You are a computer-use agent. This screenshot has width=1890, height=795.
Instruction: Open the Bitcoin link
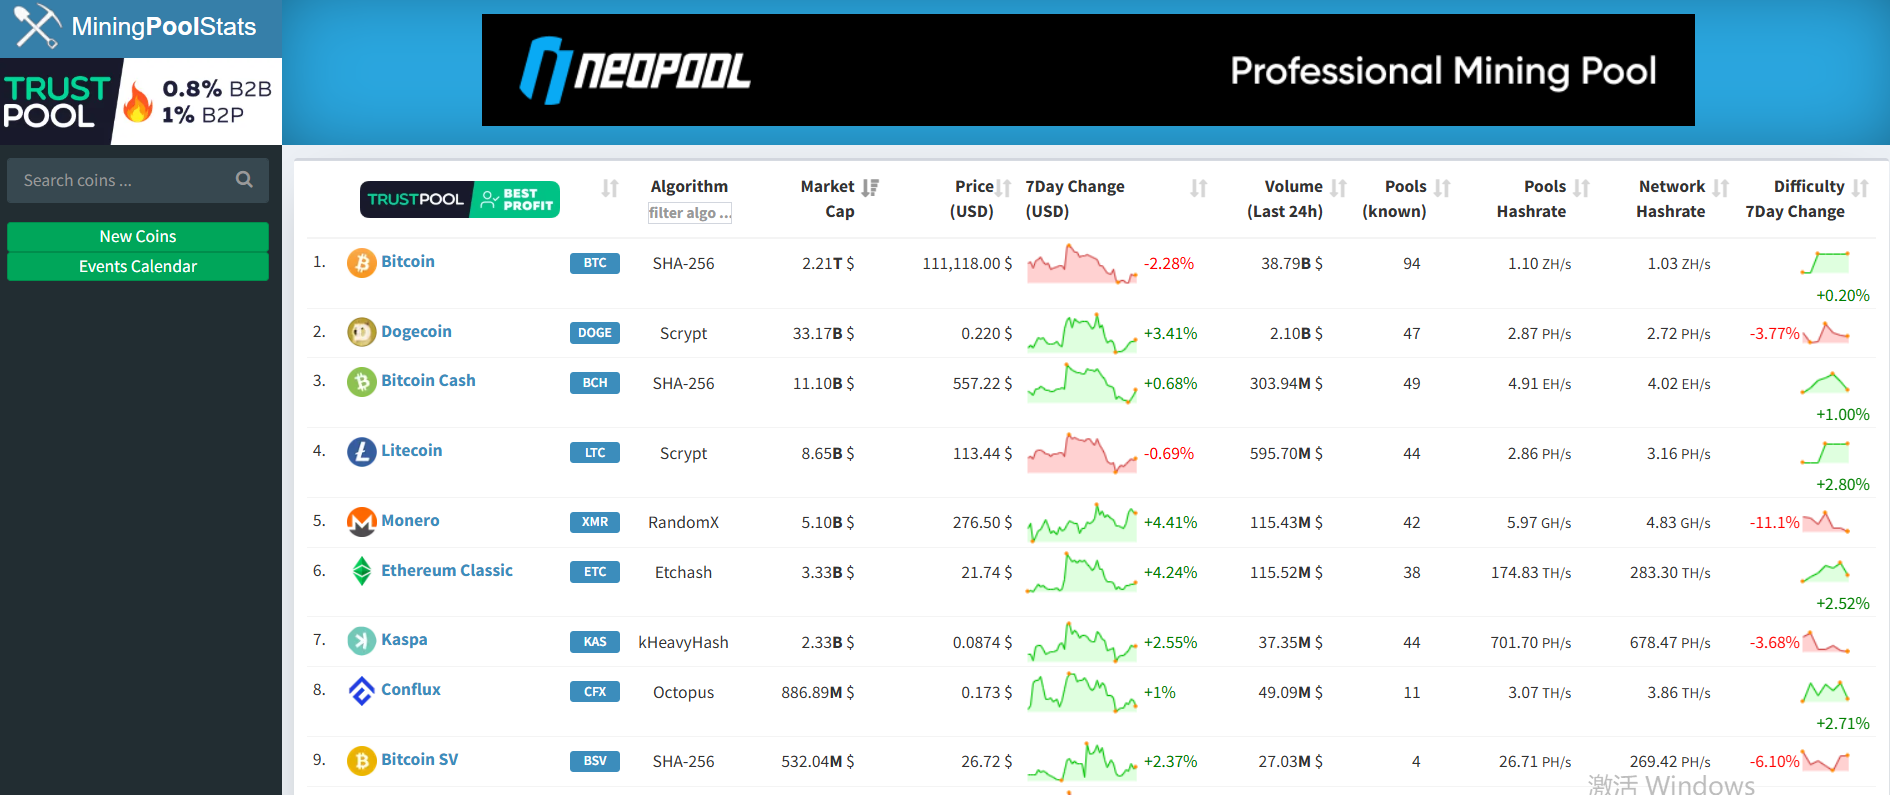coord(408,261)
